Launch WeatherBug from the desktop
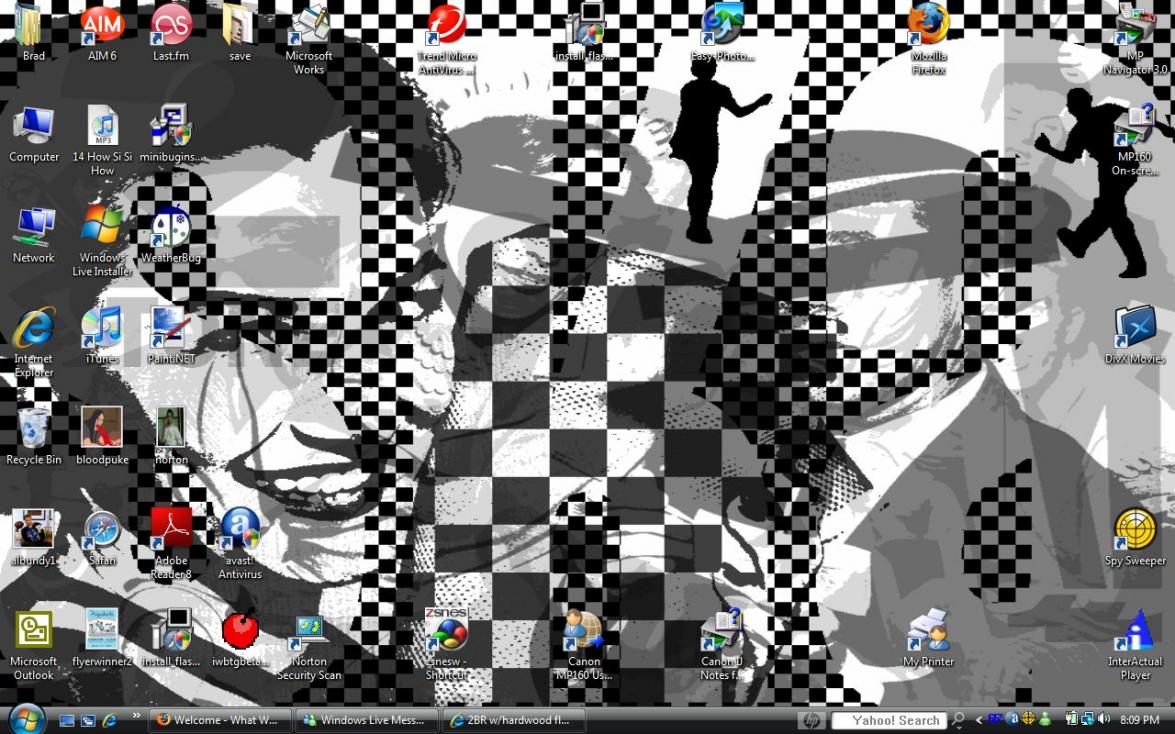This screenshot has width=1175, height=734. click(x=171, y=235)
